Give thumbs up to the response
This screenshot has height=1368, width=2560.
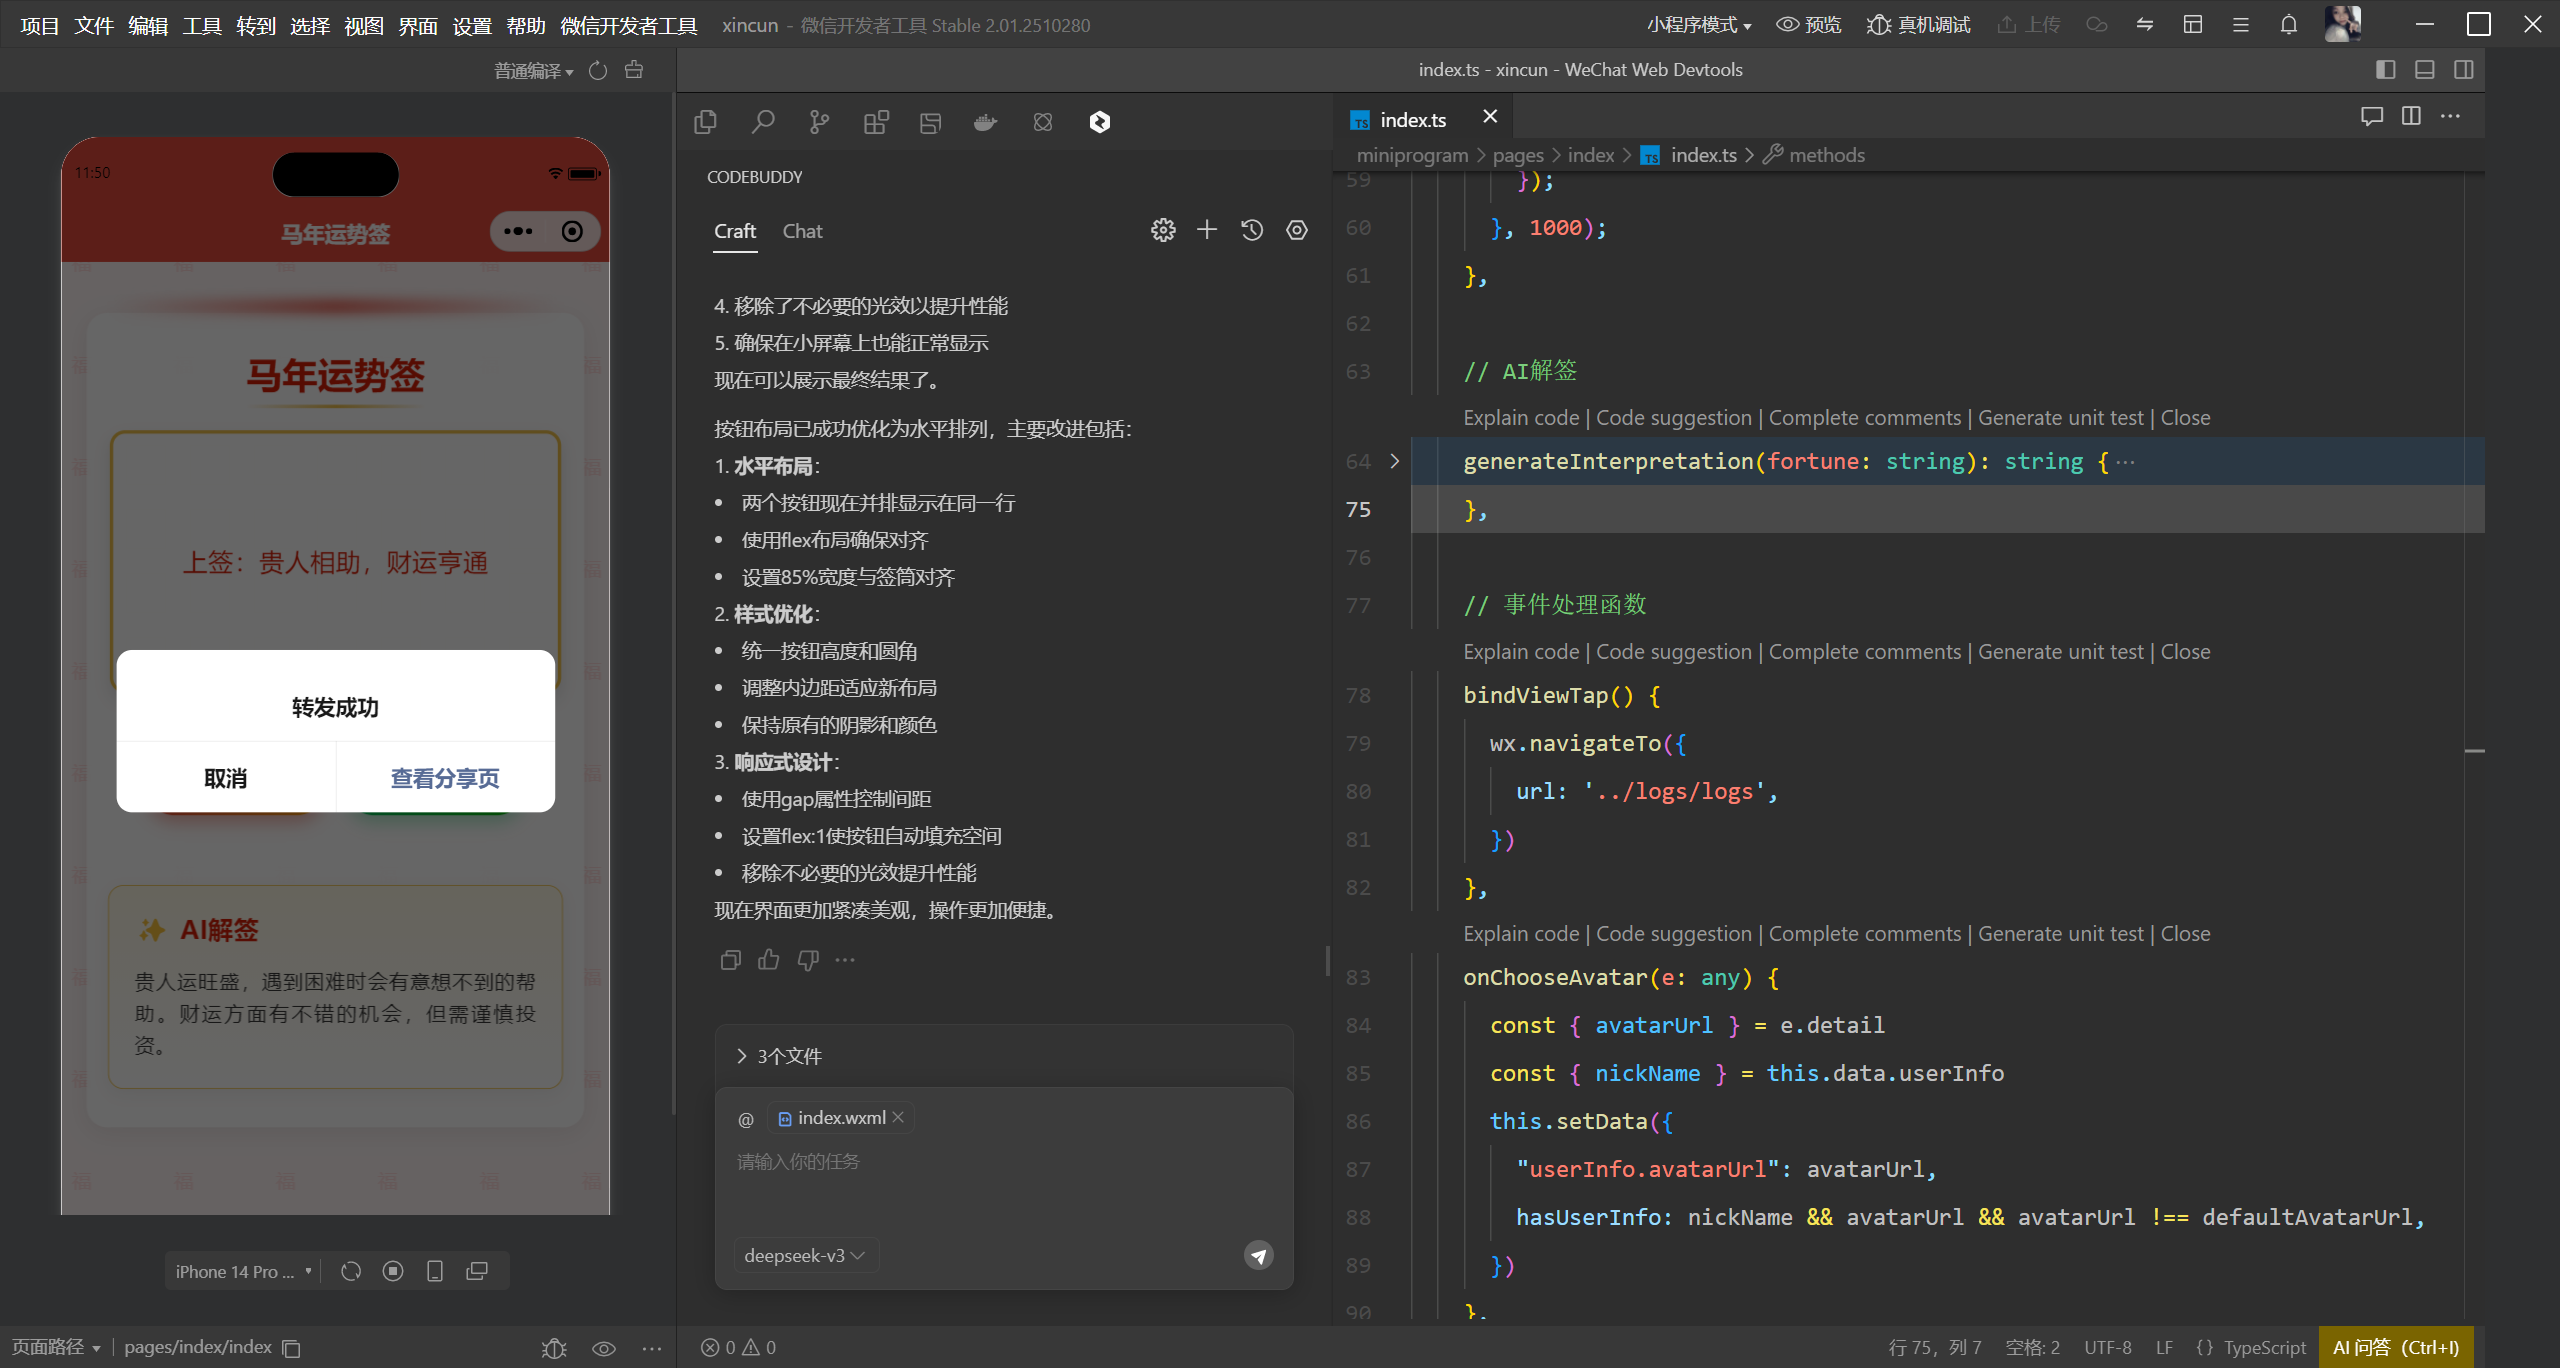769,960
